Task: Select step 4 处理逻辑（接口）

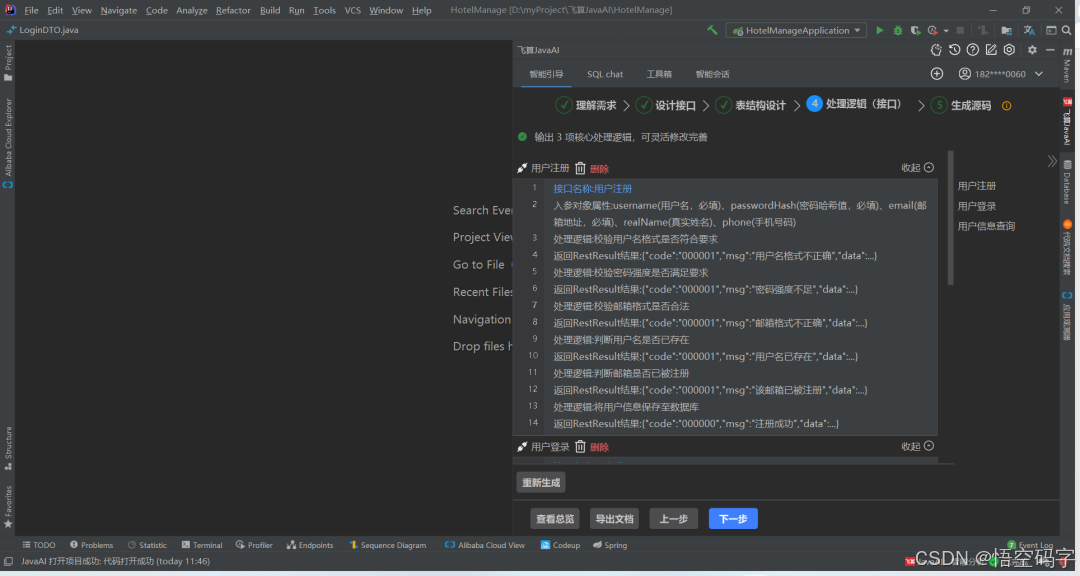Action: point(854,104)
